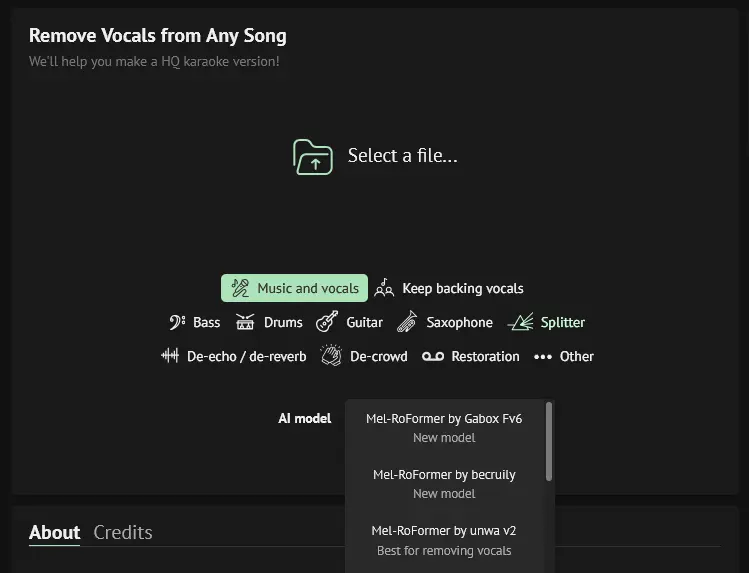Click the bass clef icon

point(177,322)
